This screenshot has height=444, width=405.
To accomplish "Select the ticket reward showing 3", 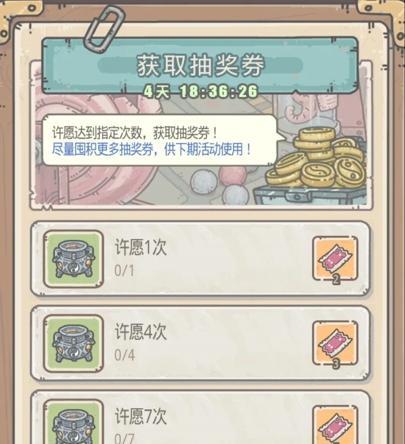I will [335, 343].
